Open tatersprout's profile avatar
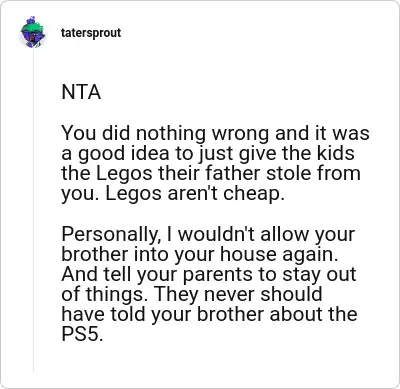 32,32
